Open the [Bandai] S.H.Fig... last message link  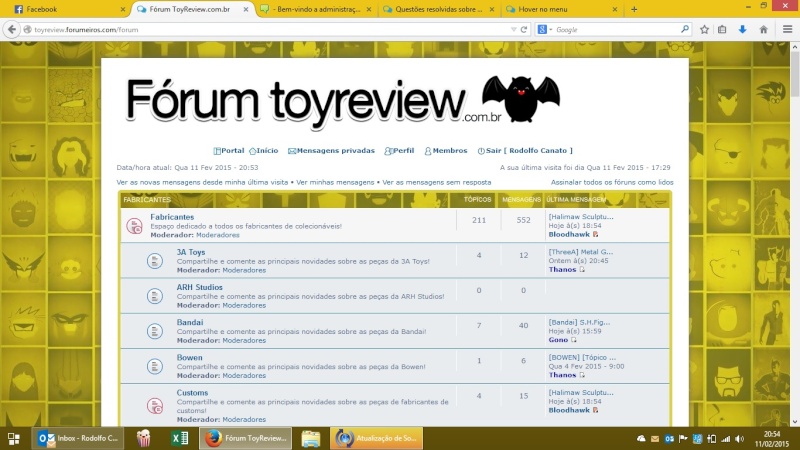click(579, 322)
